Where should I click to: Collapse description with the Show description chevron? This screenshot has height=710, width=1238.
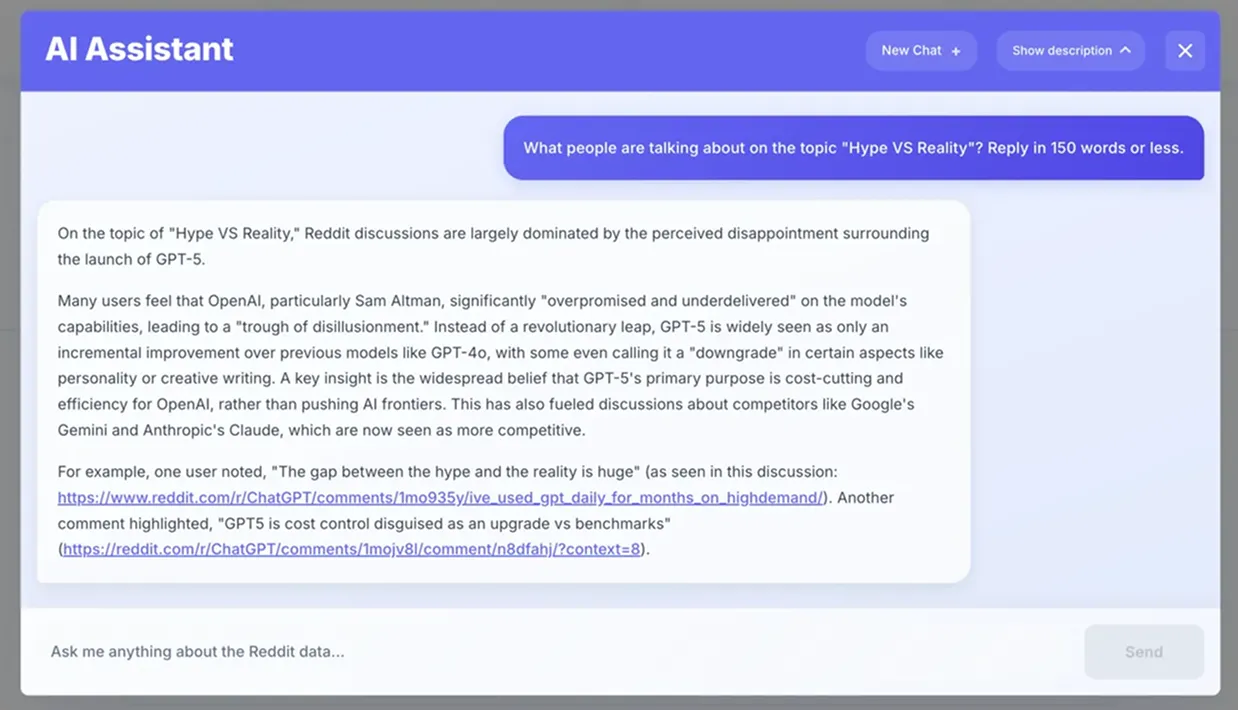click(x=1125, y=51)
